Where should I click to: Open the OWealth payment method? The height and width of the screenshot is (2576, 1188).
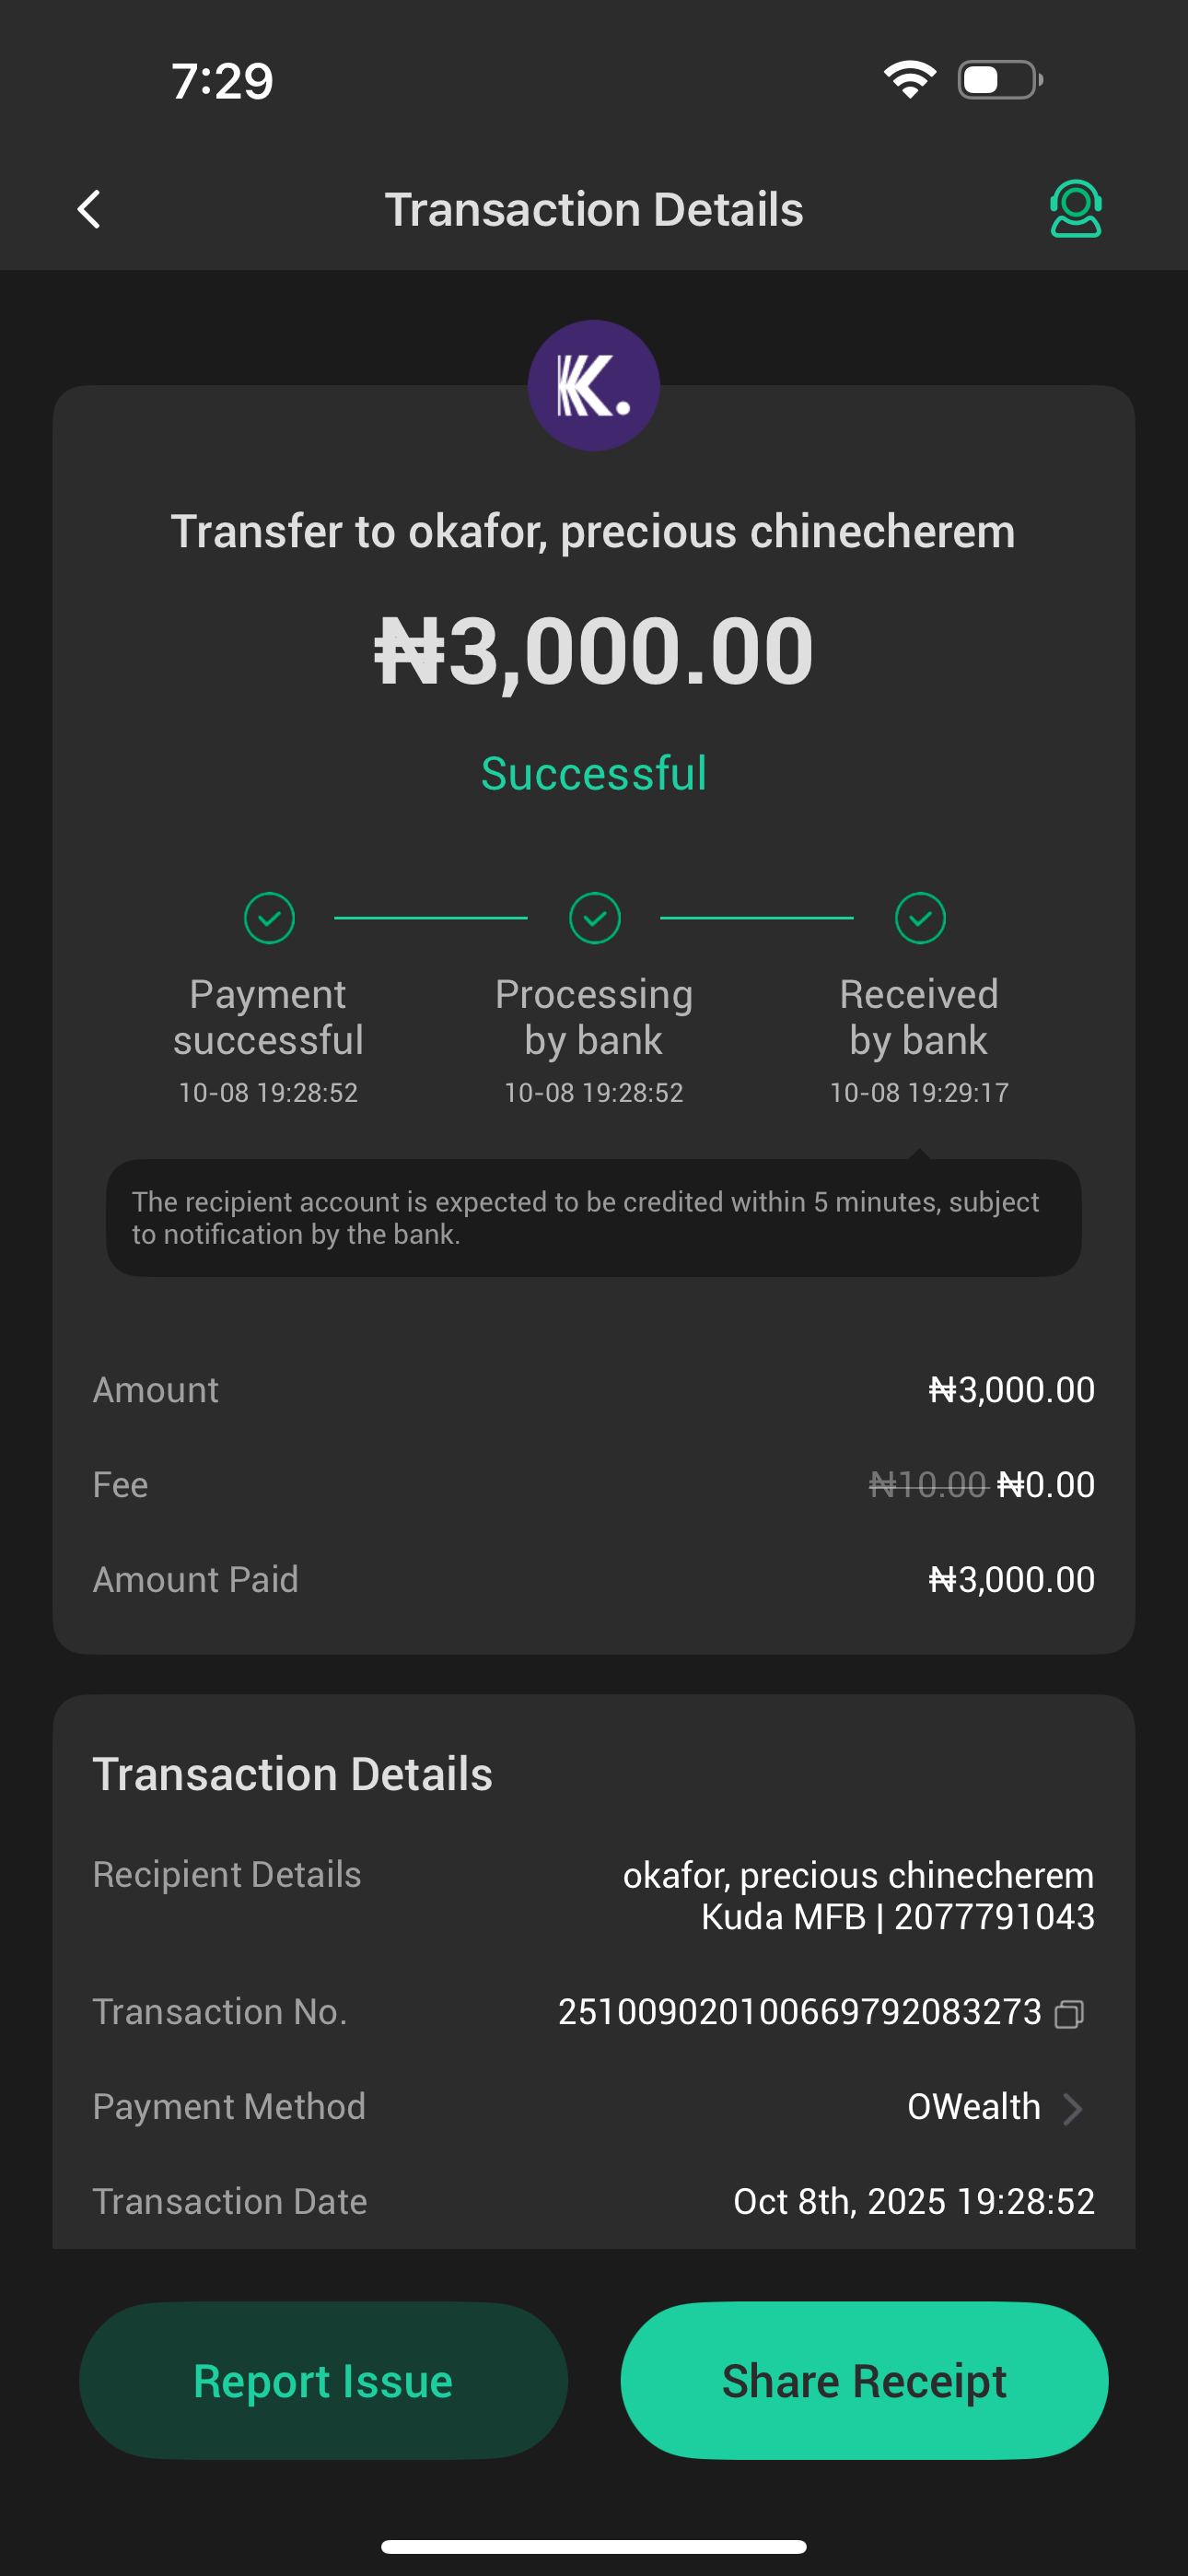click(x=973, y=2107)
